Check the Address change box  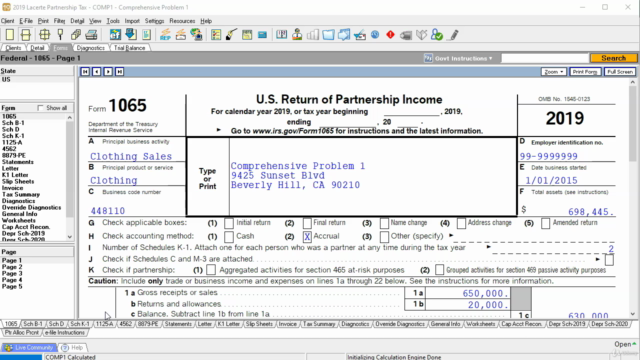click(x=461, y=223)
